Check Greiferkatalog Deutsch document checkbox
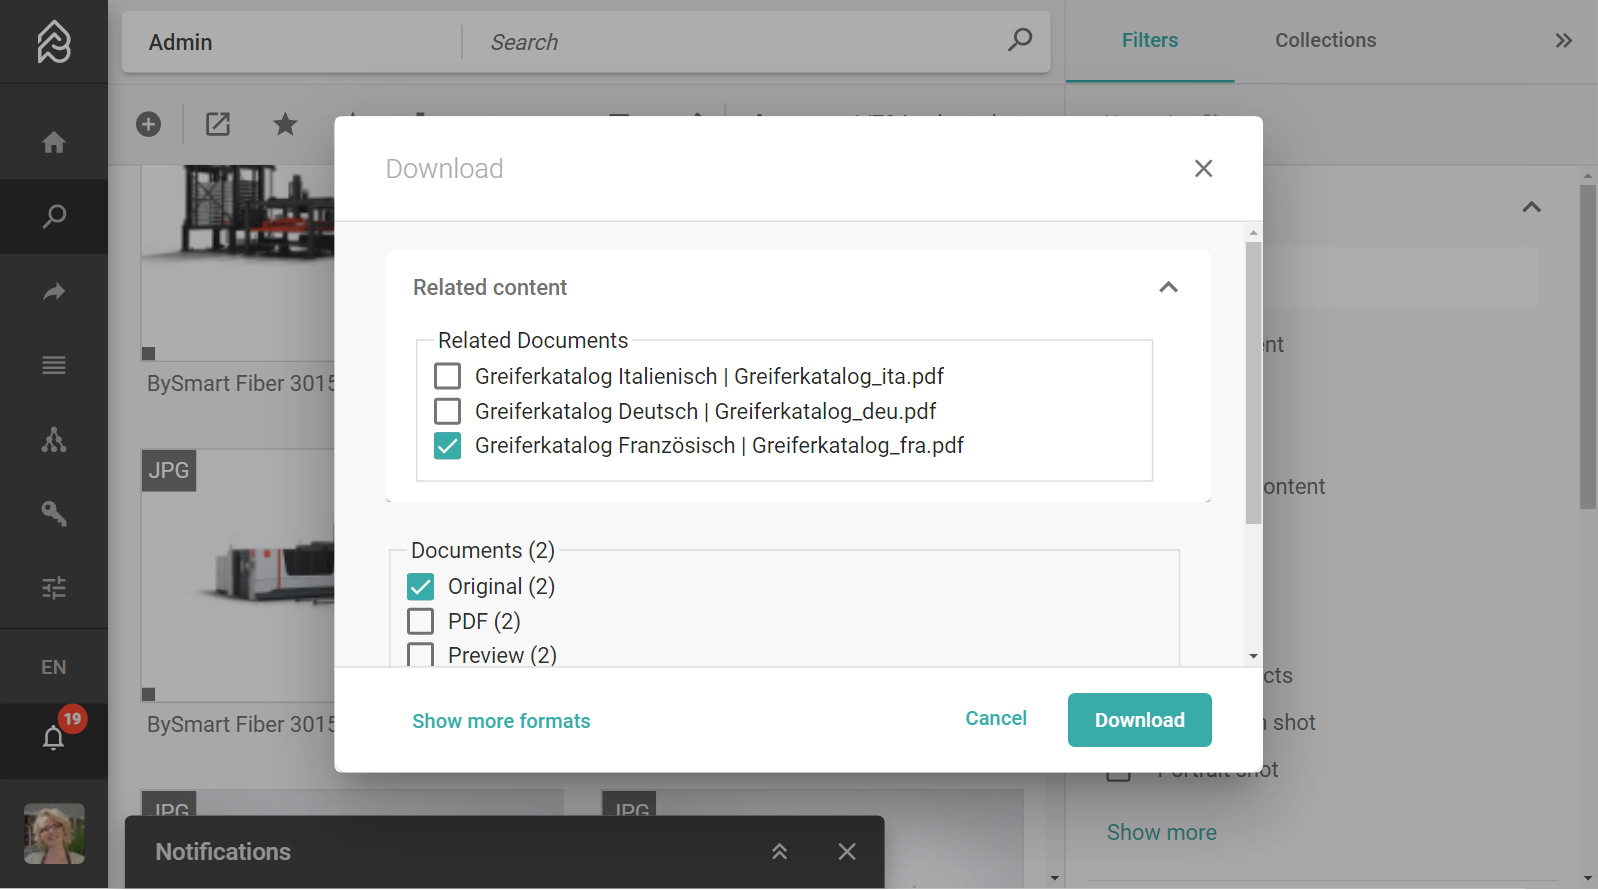This screenshot has height=890, width=1598. pos(448,411)
